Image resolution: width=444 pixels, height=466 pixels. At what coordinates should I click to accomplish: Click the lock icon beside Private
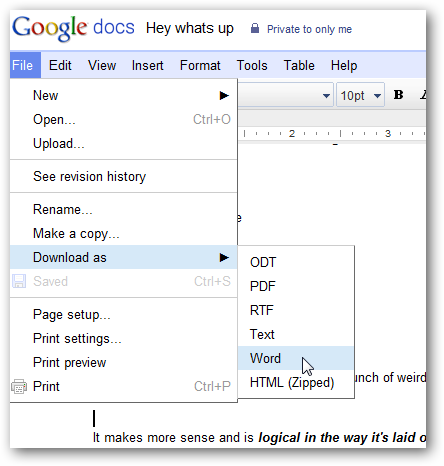[x=255, y=29]
